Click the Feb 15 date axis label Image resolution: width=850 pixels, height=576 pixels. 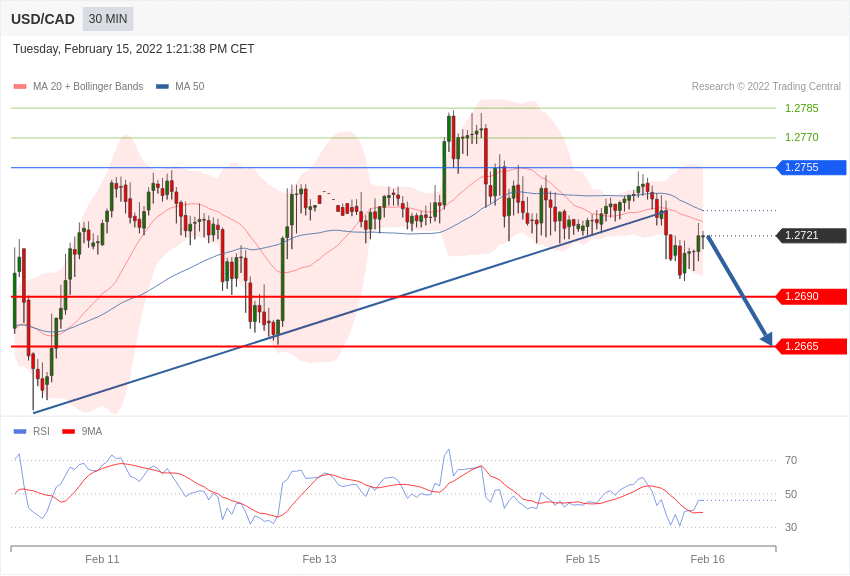click(583, 559)
